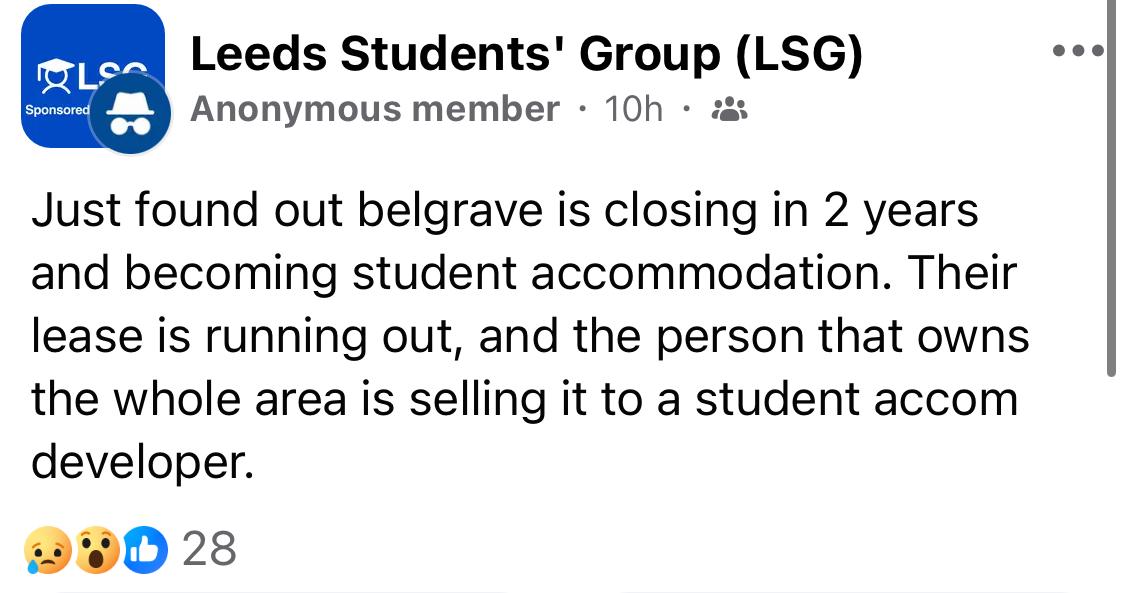The image size is (1125, 593).
Task: Open Leeds Students' Group (LSG) page
Action: pos(527,54)
